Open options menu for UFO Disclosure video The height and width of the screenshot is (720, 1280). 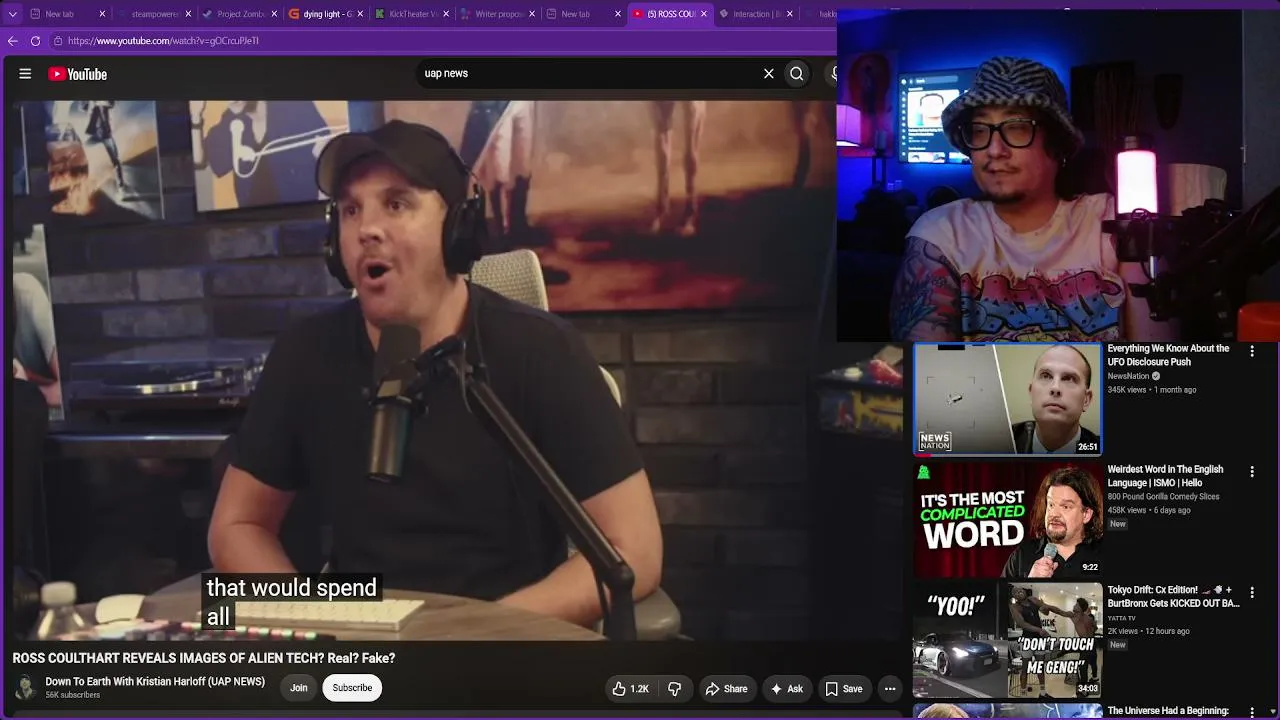[1252, 351]
